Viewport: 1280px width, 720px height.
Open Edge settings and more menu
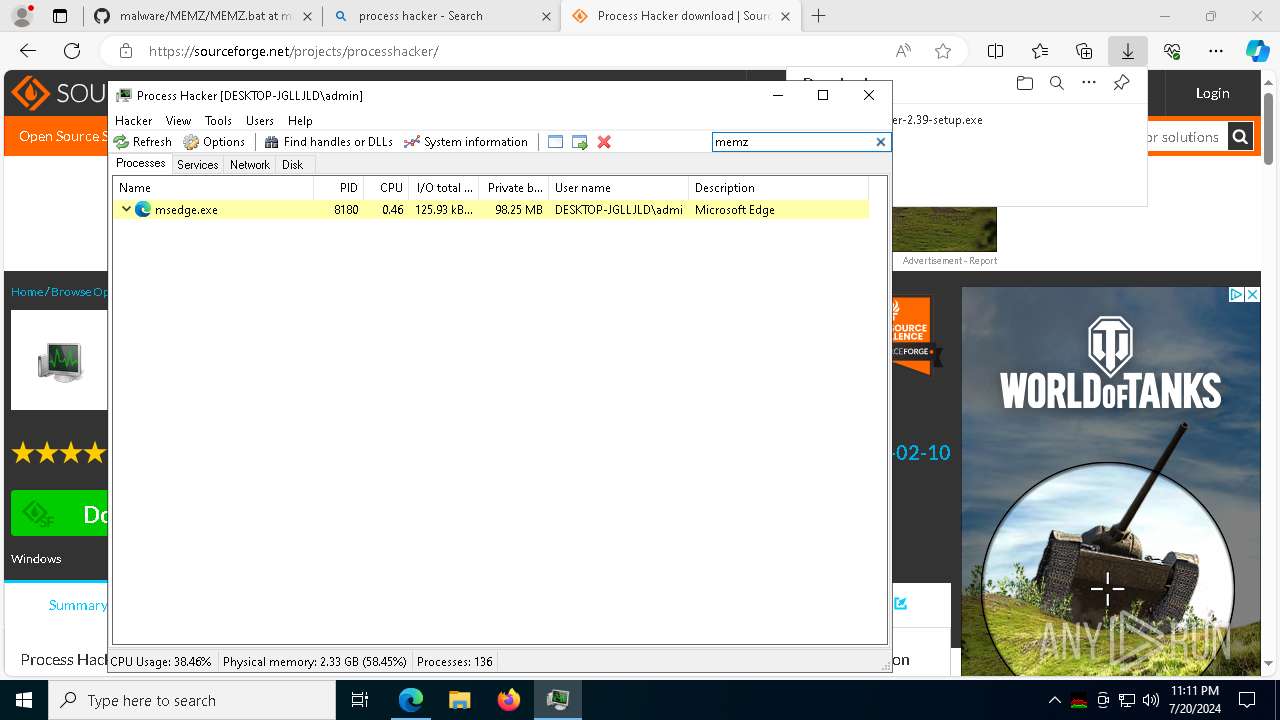[x=1216, y=51]
